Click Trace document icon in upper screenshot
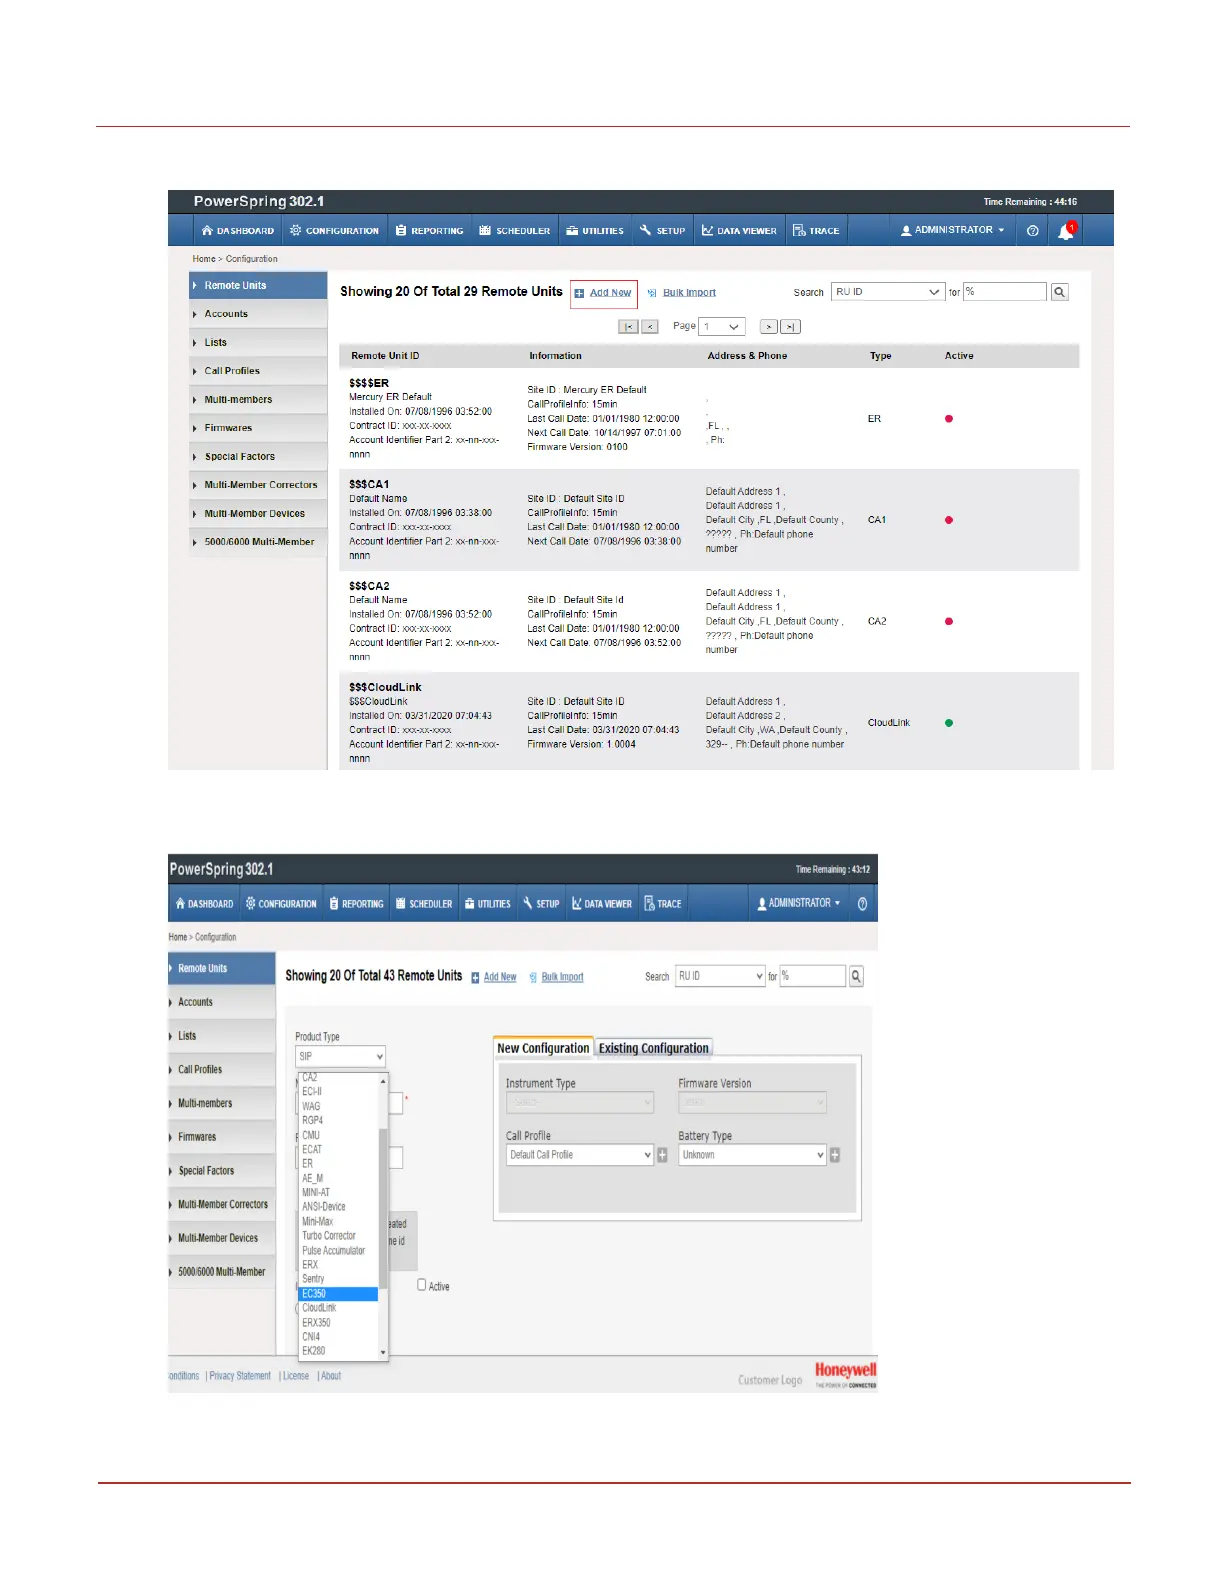Screen dimensions: 1224x1584 pos(799,231)
